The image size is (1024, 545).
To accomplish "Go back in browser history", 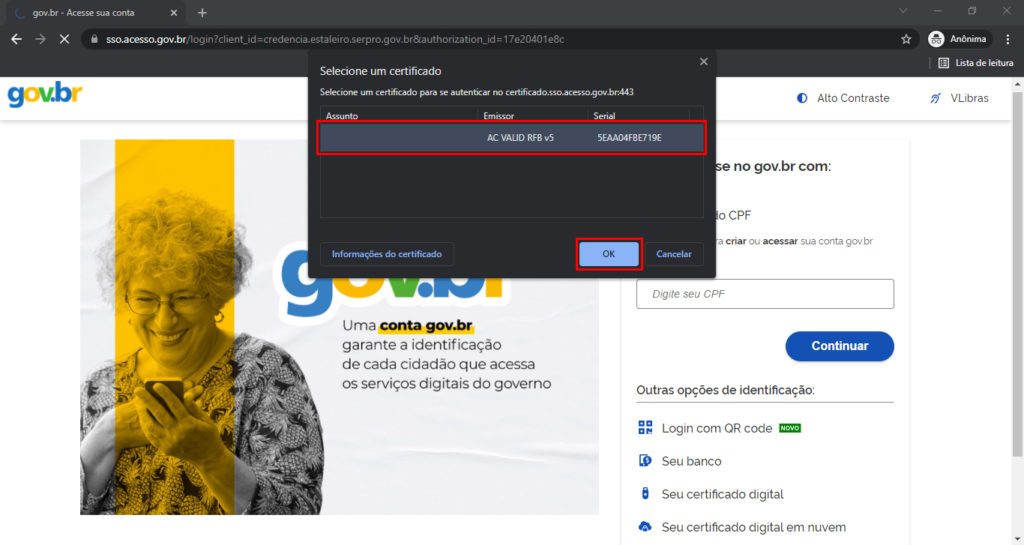I will (x=16, y=39).
